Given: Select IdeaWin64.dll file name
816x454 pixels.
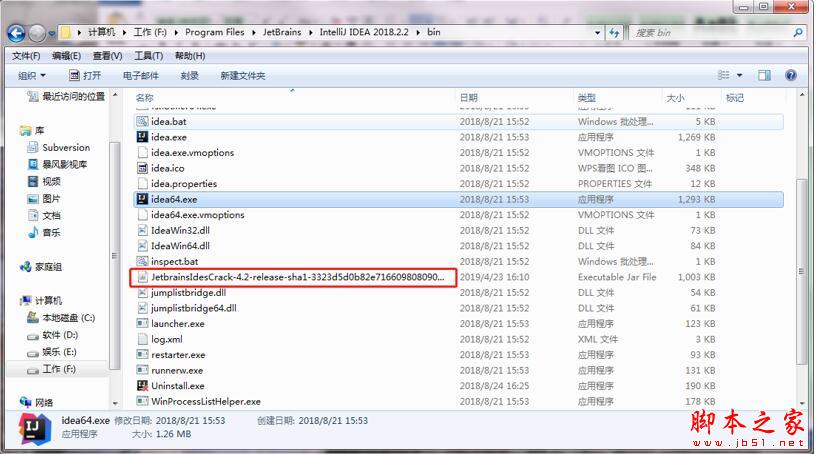Looking at the screenshot, I should pos(181,246).
